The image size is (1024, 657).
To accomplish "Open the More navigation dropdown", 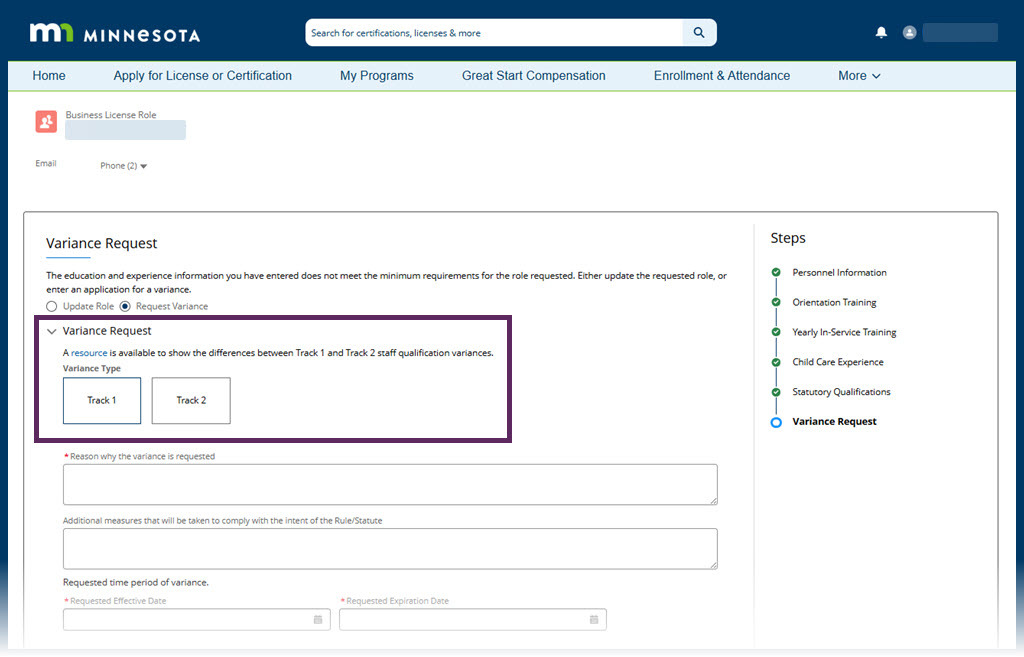I will tap(859, 76).
